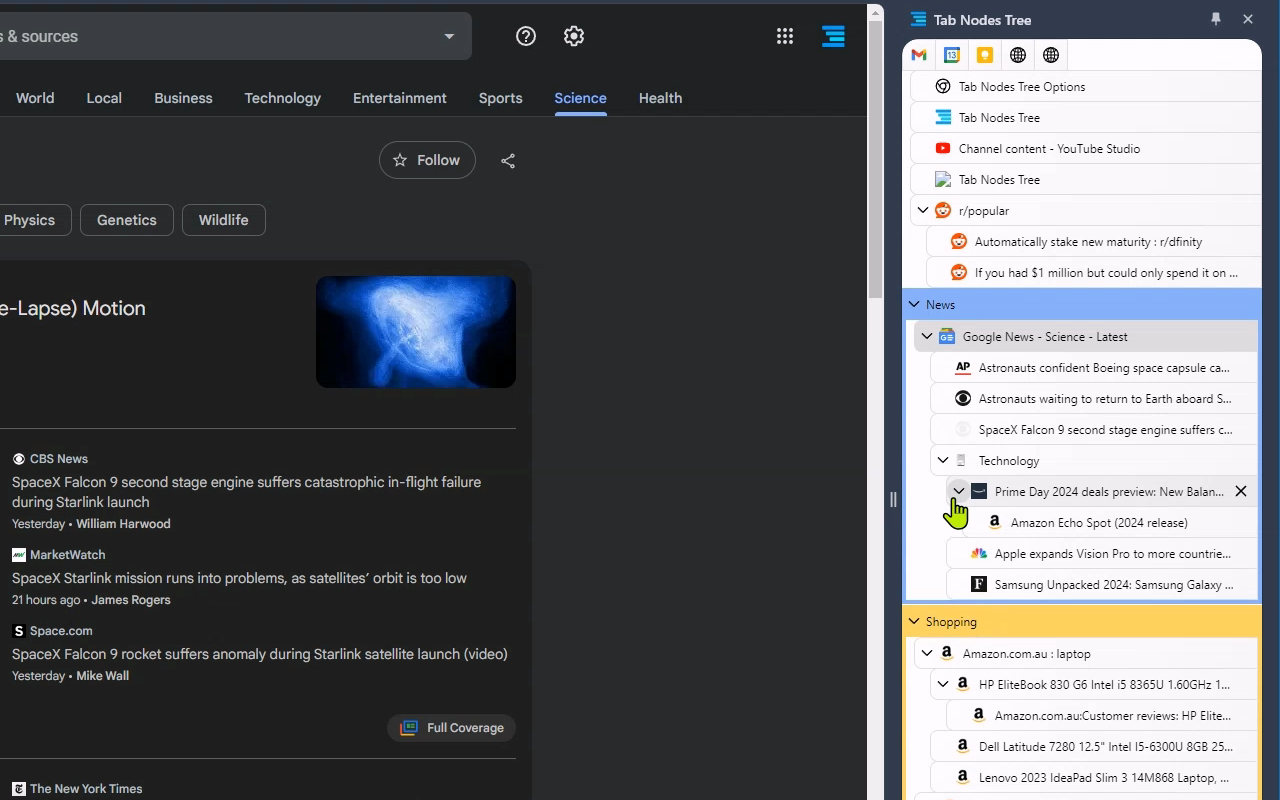1280x800 pixels.
Task: Open the search options dropdown arrow
Action: (449, 36)
